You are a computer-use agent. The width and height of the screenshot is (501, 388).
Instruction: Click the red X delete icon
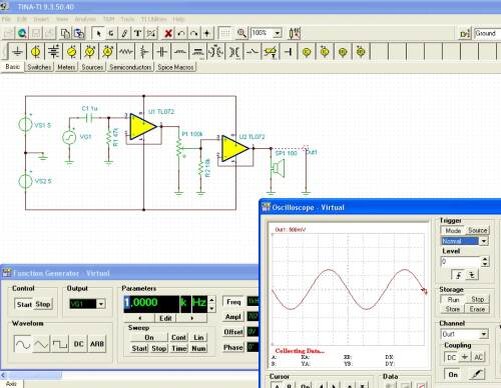pos(169,33)
